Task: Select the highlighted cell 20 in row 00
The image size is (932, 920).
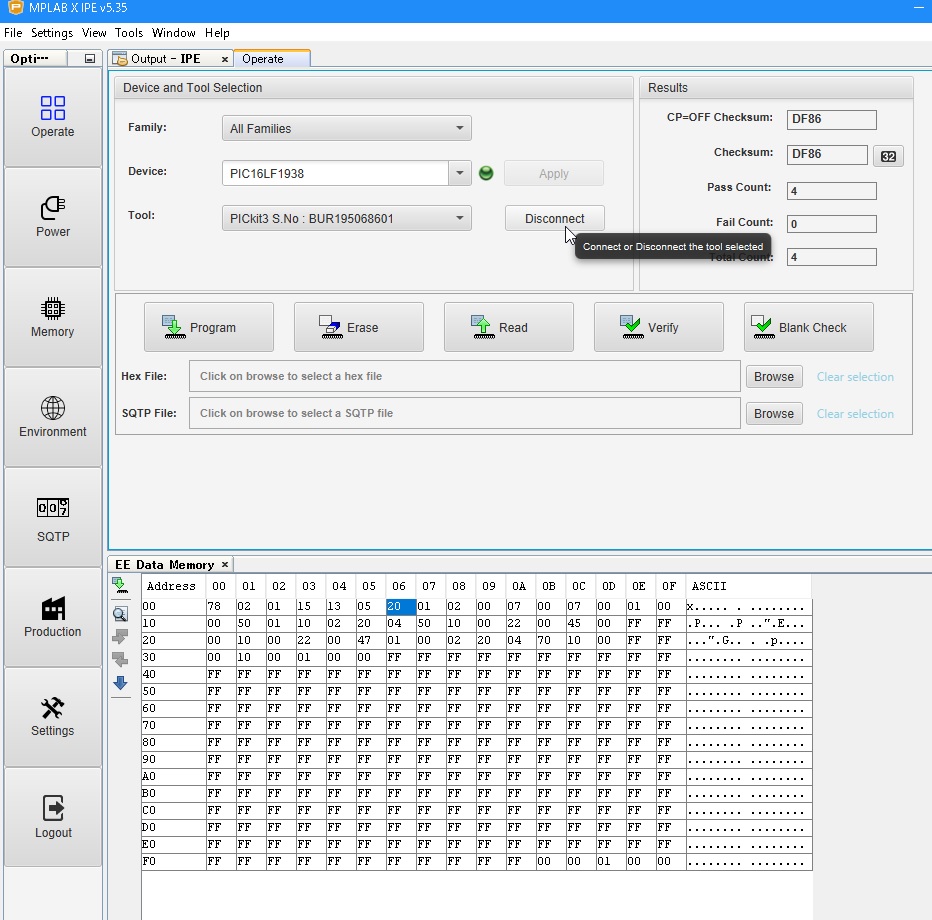Action: (401, 606)
